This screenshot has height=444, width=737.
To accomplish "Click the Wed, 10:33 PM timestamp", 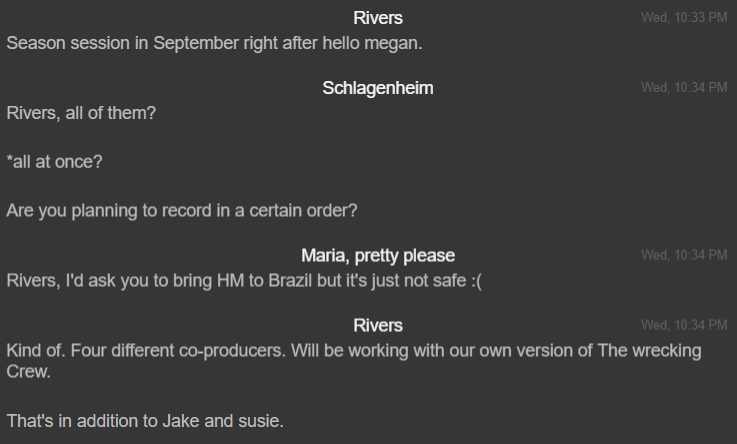I will tap(684, 18).
